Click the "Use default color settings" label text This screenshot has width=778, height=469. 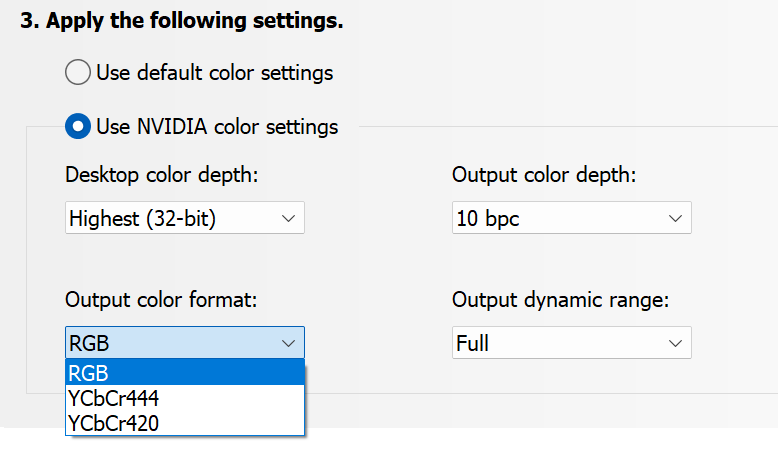(215, 73)
